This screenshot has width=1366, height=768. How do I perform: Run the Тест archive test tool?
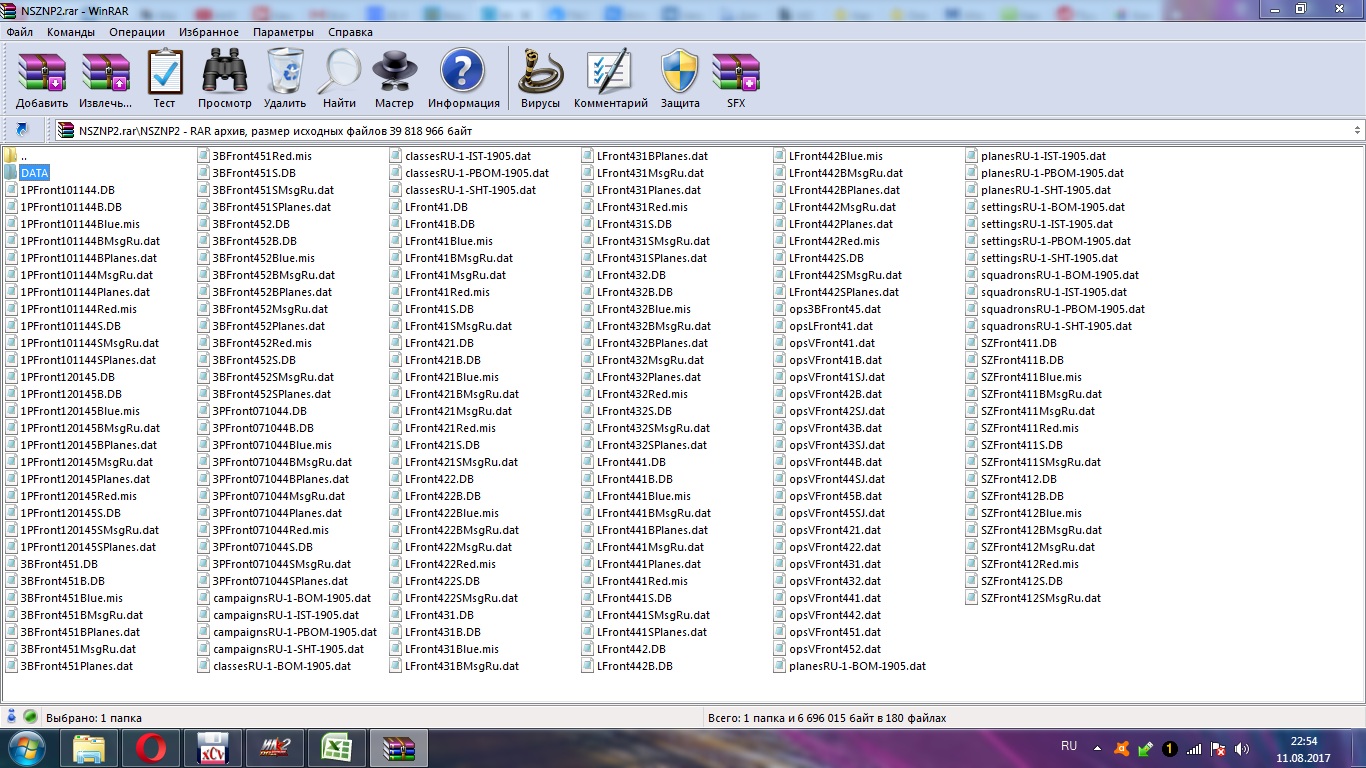click(164, 79)
